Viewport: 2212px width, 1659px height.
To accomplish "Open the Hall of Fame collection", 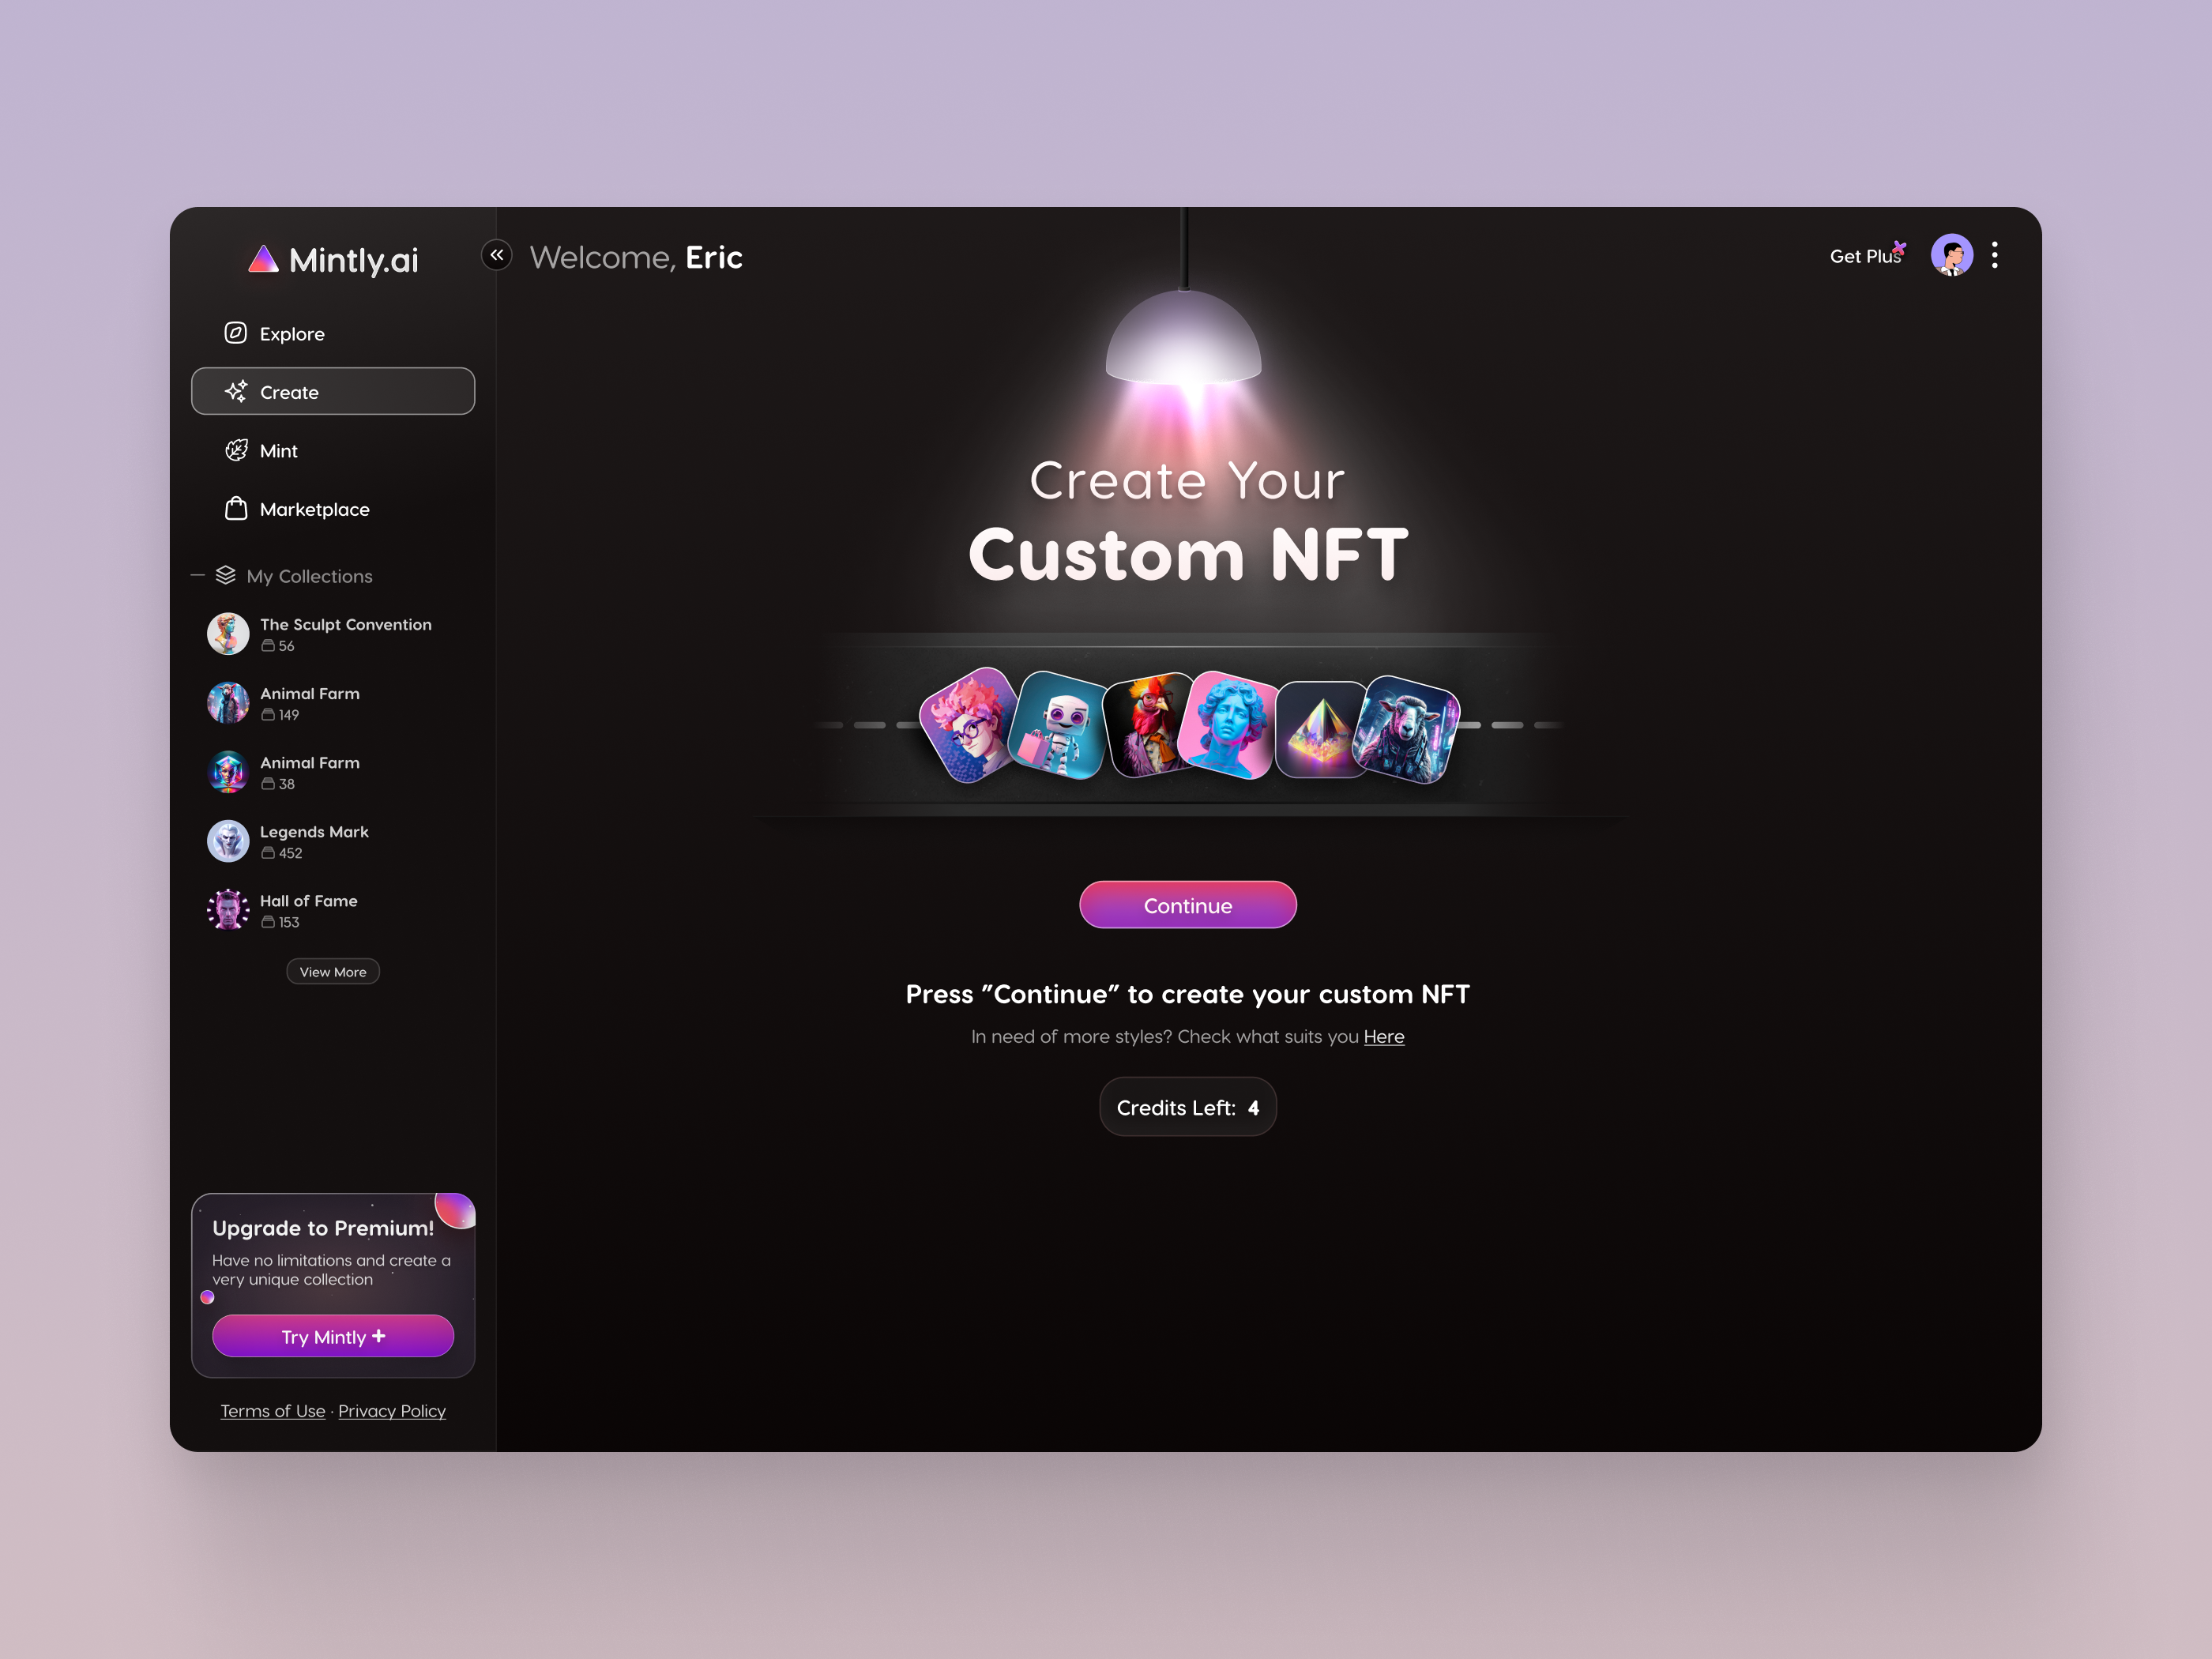I will (308, 901).
